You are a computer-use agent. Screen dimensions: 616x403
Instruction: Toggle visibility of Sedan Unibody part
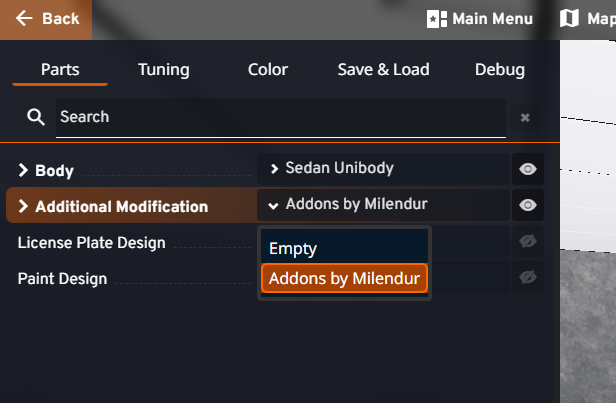point(528,169)
